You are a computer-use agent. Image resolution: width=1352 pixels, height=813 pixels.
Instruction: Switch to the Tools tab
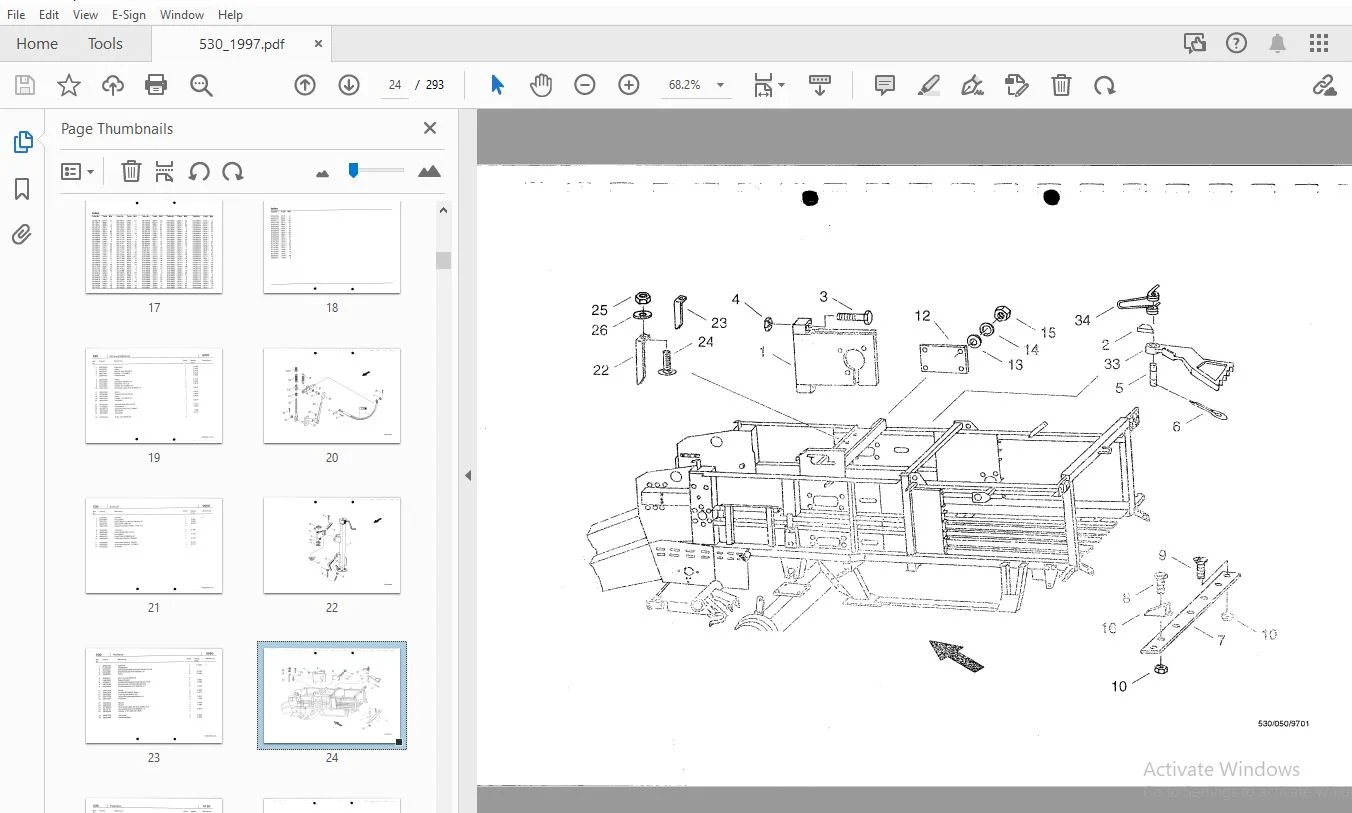point(105,44)
